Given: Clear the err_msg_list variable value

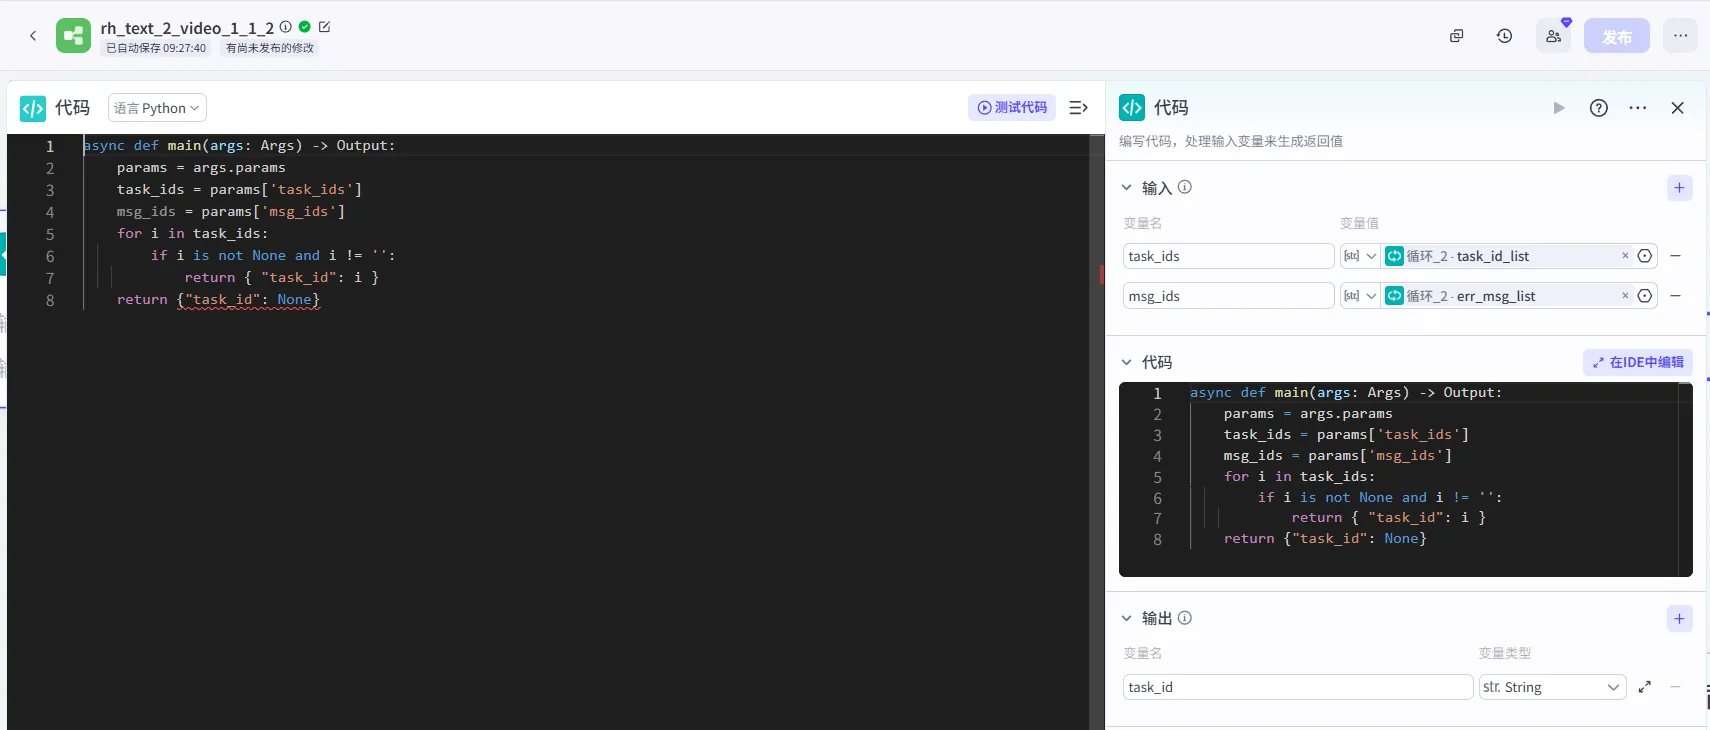Looking at the screenshot, I should 1625,296.
